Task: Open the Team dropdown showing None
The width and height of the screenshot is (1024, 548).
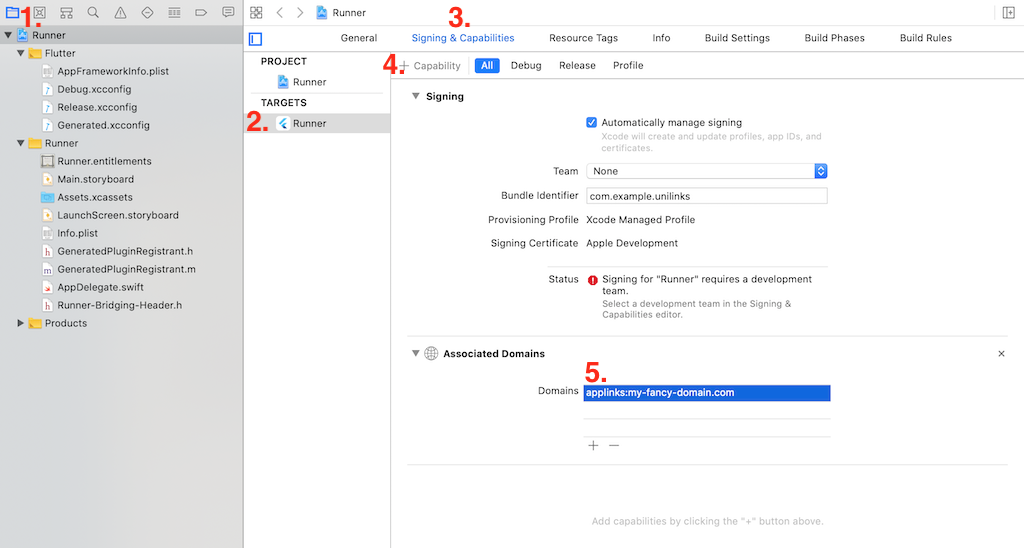Action: tap(707, 171)
